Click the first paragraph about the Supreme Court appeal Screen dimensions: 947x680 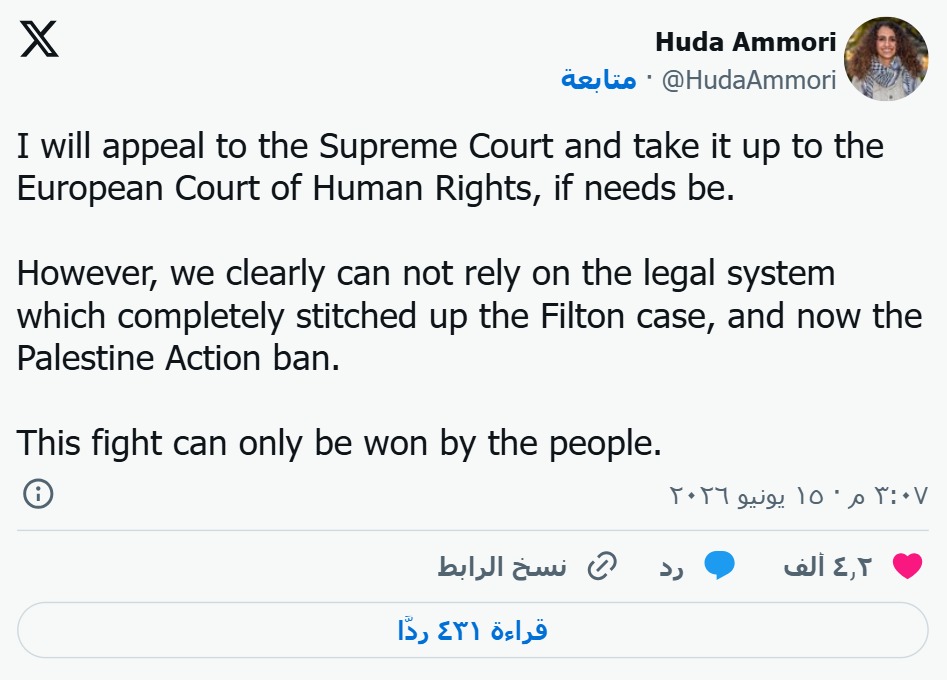click(x=451, y=167)
